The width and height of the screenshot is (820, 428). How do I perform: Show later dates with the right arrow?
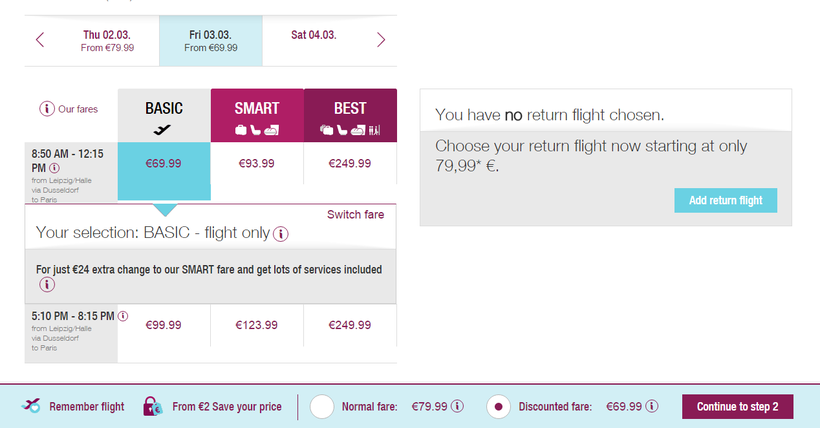click(x=381, y=40)
